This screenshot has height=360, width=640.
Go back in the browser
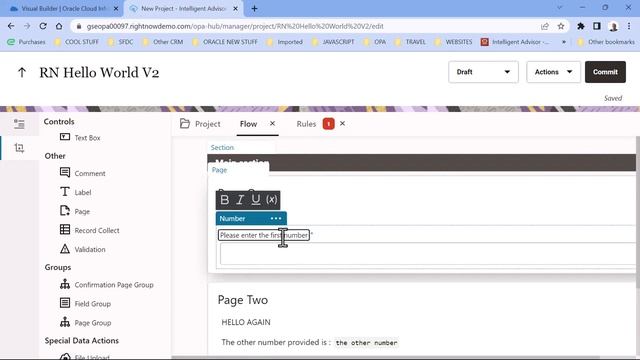pos(11,26)
